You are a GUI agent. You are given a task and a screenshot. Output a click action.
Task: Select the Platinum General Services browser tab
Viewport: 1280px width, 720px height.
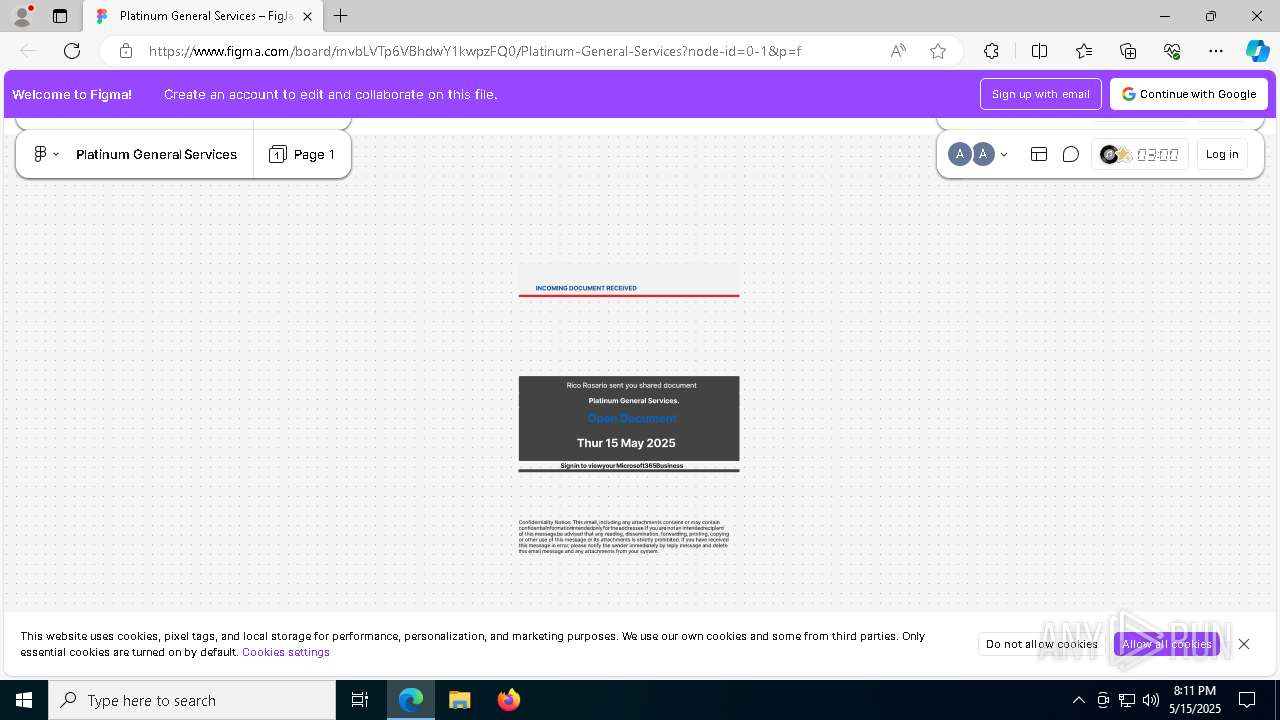pyautogui.click(x=204, y=16)
